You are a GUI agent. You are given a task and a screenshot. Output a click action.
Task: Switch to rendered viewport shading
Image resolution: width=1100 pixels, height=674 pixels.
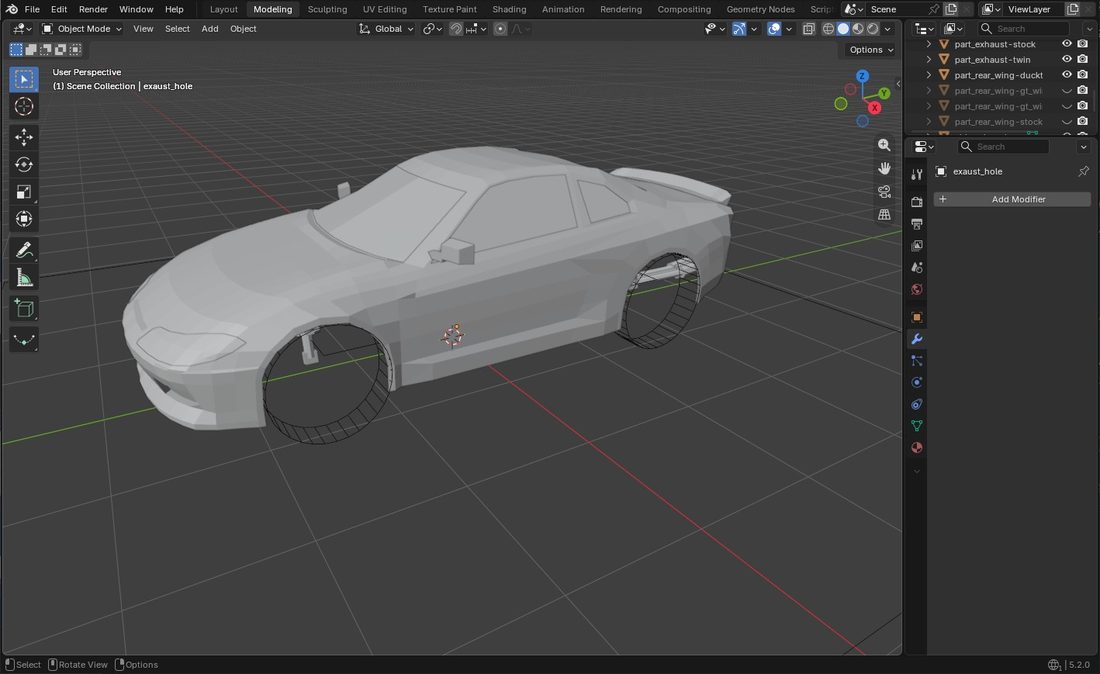pyautogui.click(x=873, y=29)
